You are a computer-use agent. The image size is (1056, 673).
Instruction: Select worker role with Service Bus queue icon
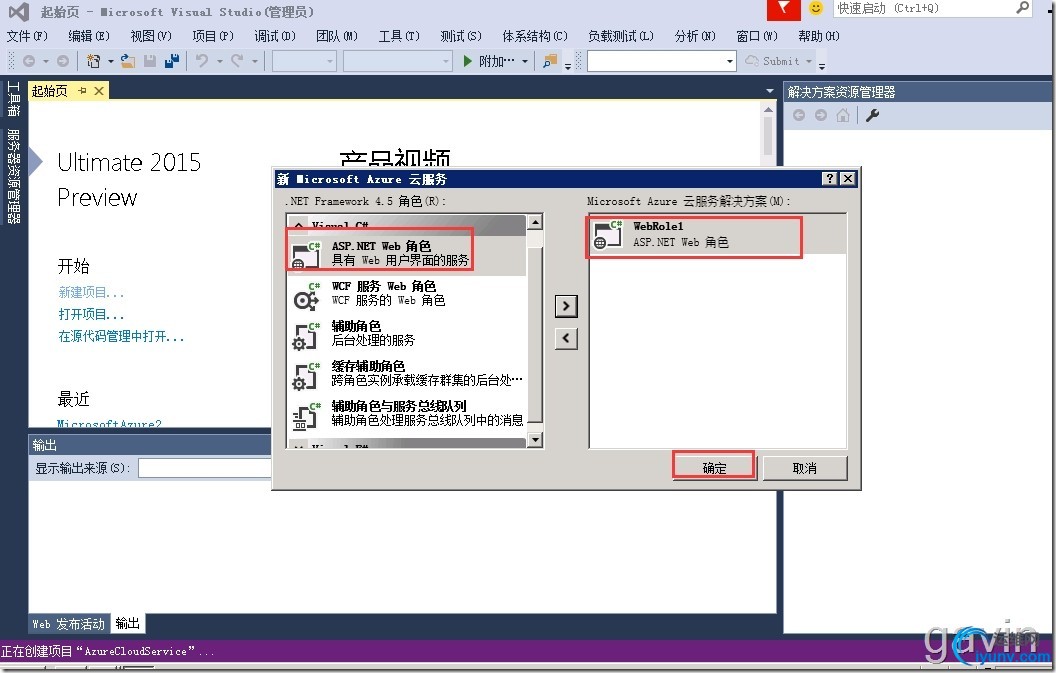(x=306, y=416)
